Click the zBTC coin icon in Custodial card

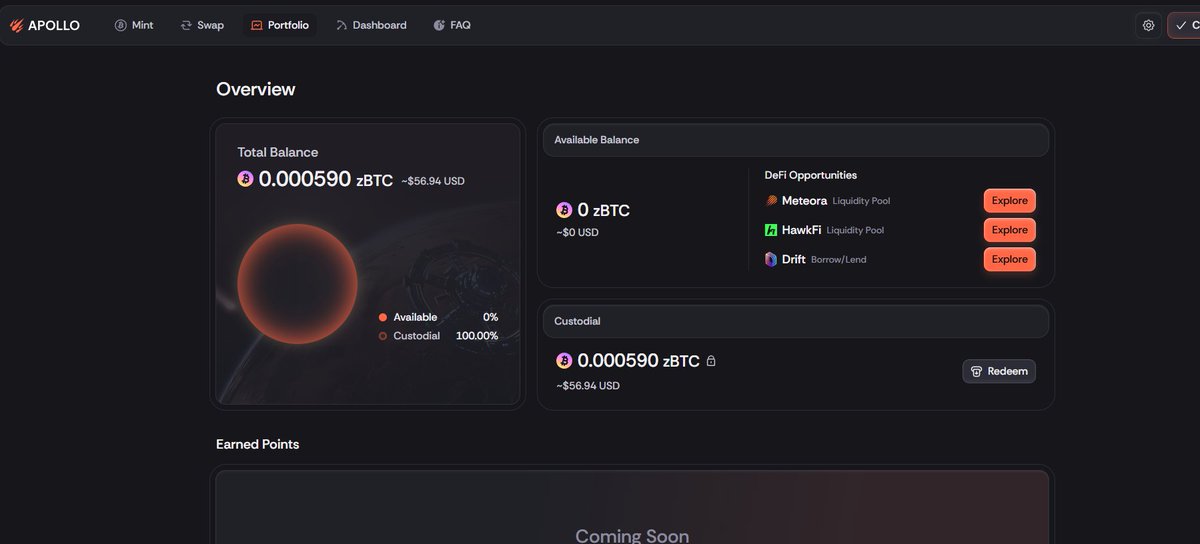[564, 360]
